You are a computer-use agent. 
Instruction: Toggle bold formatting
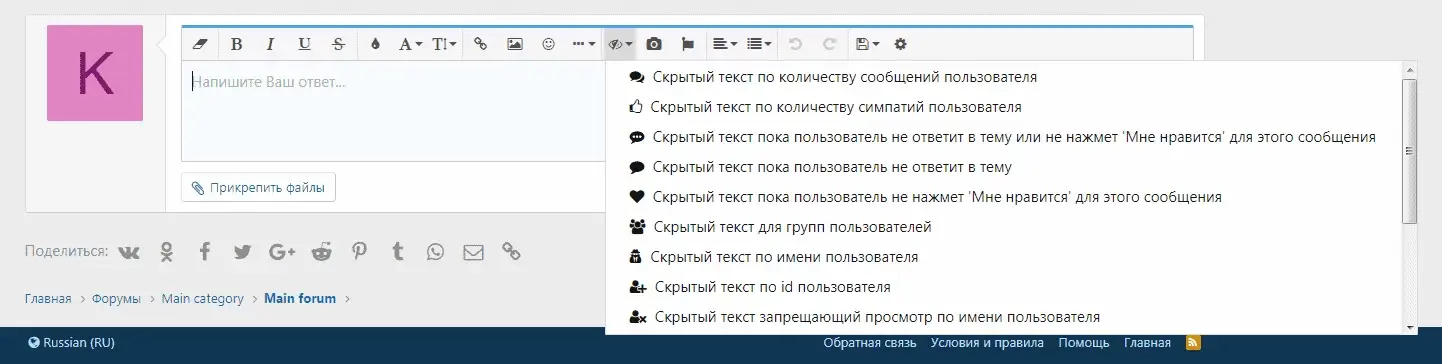pos(237,44)
